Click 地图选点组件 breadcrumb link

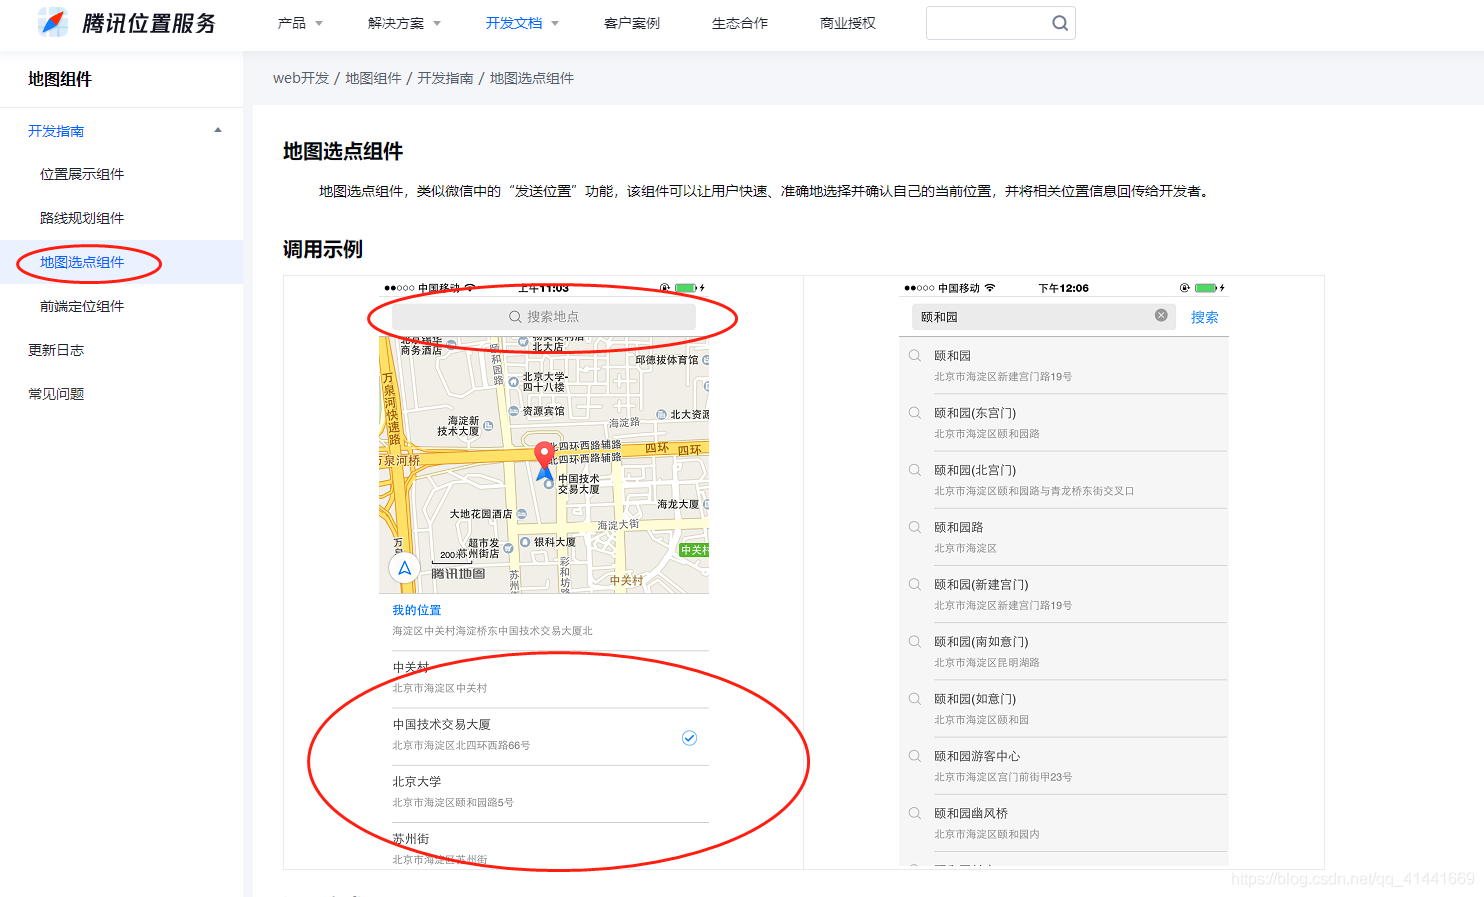[532, 78]
